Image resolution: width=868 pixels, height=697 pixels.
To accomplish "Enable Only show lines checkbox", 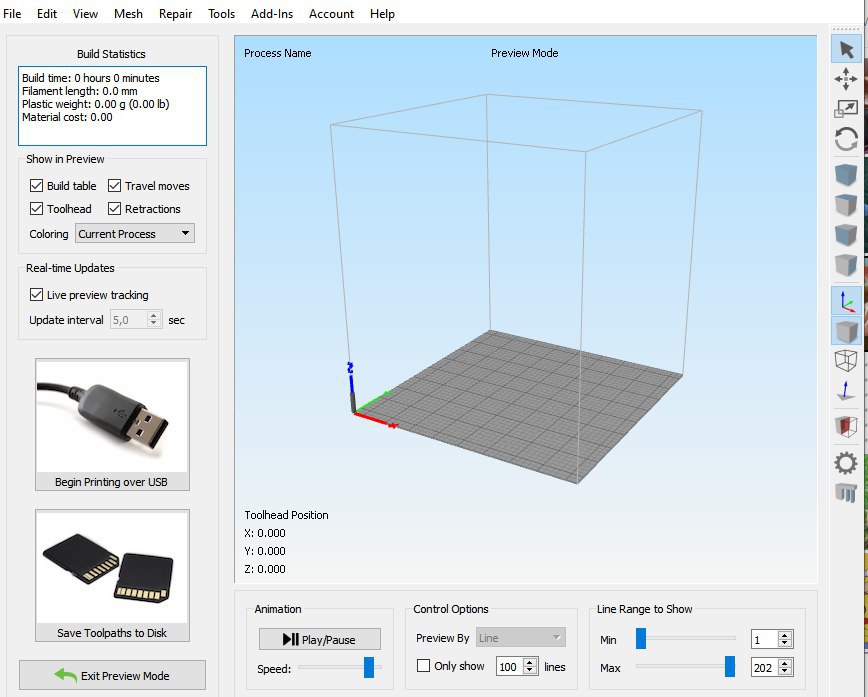I will tap(423, 665).
